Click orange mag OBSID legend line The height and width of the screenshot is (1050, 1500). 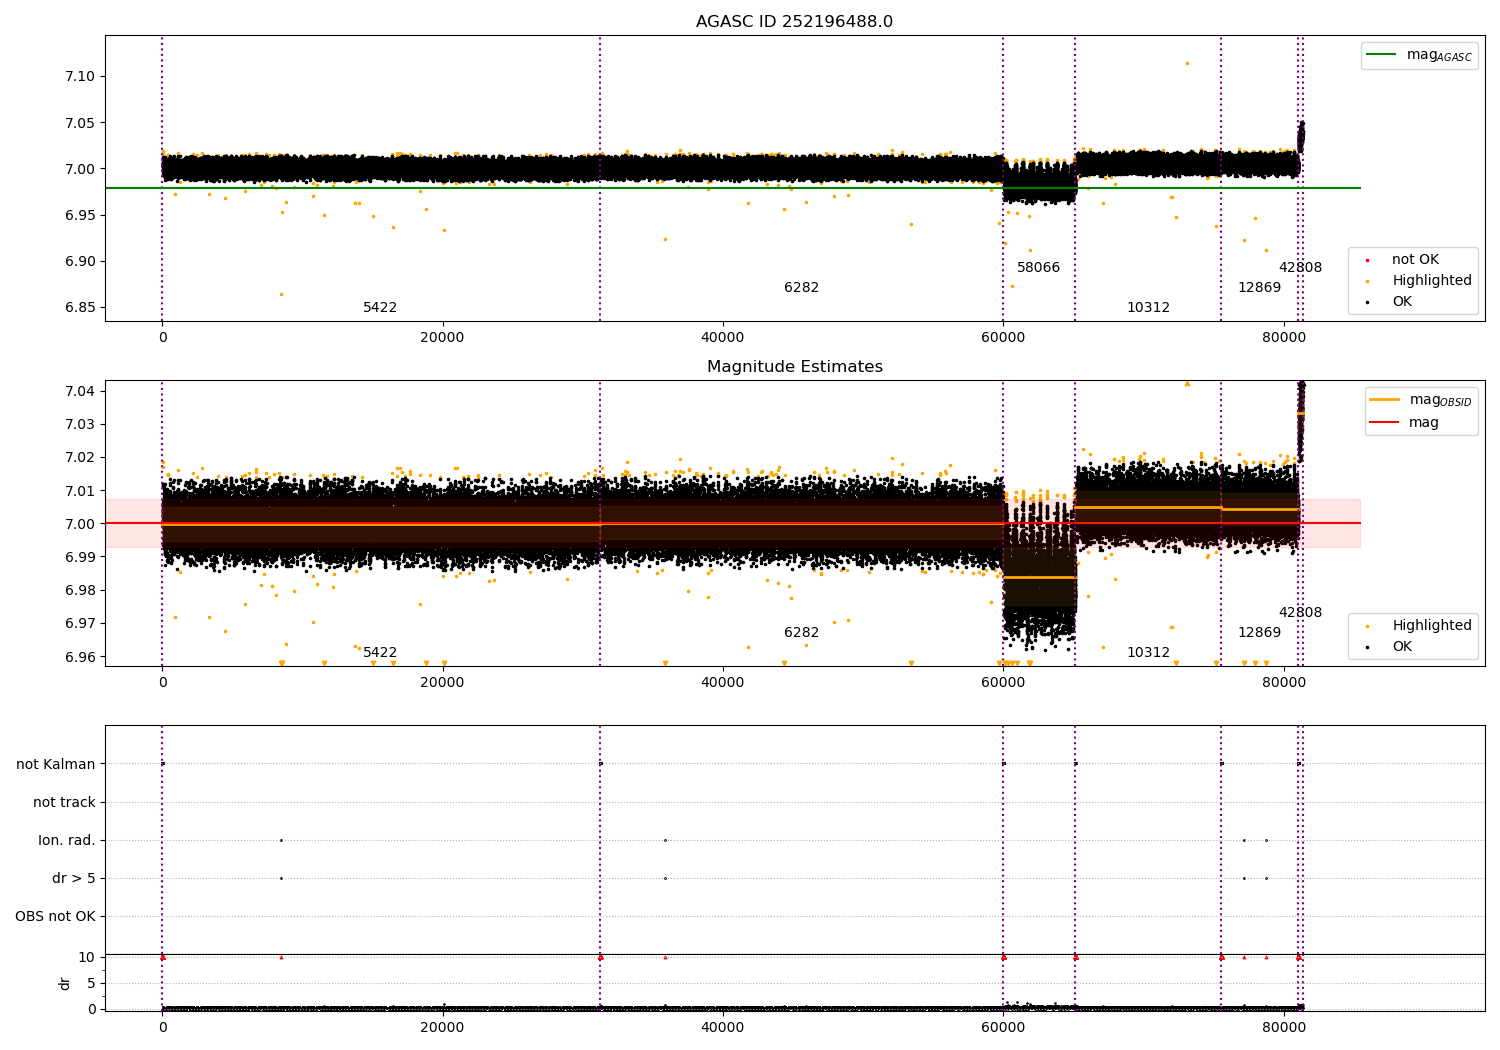pyautogui.click(x=1384, y=399)
